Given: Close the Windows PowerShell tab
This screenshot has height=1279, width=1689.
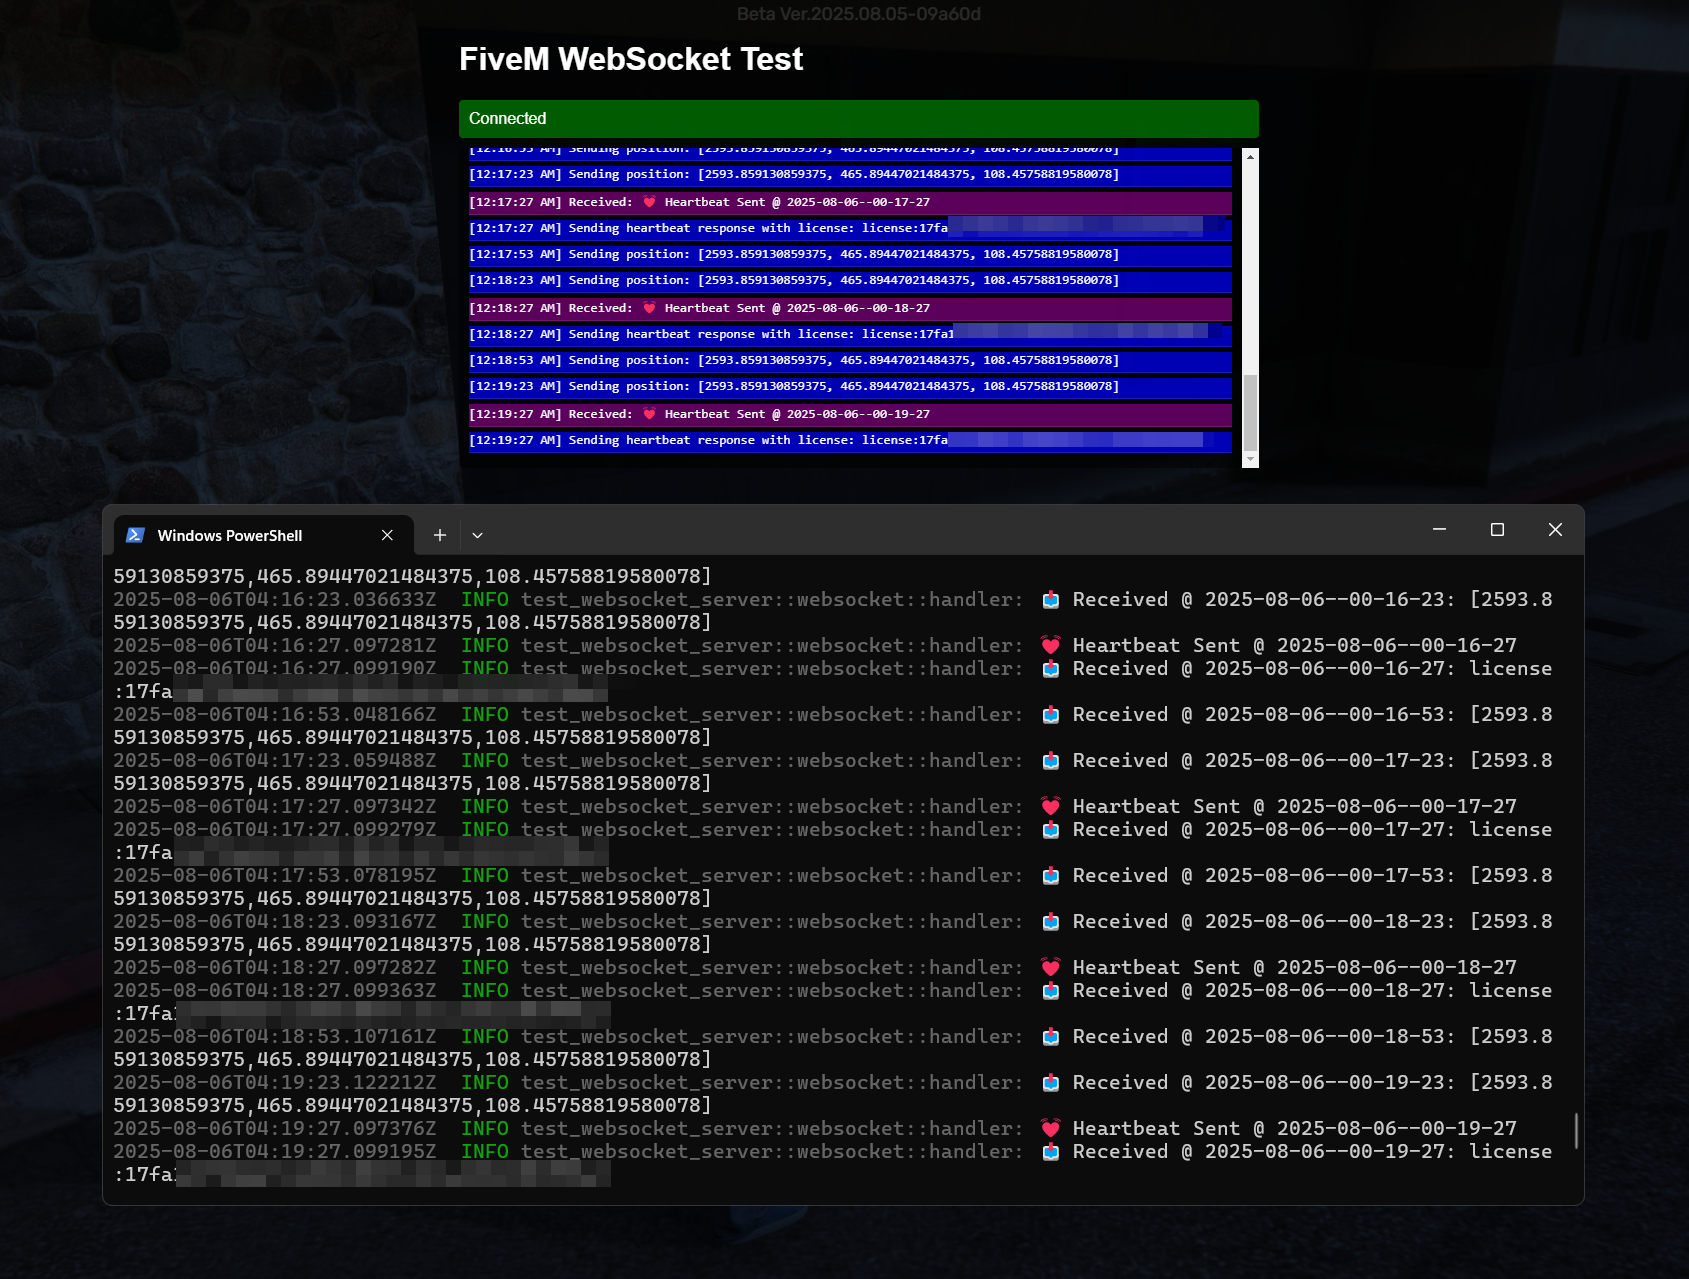Looking at the screenshot, I should [387, 535].
